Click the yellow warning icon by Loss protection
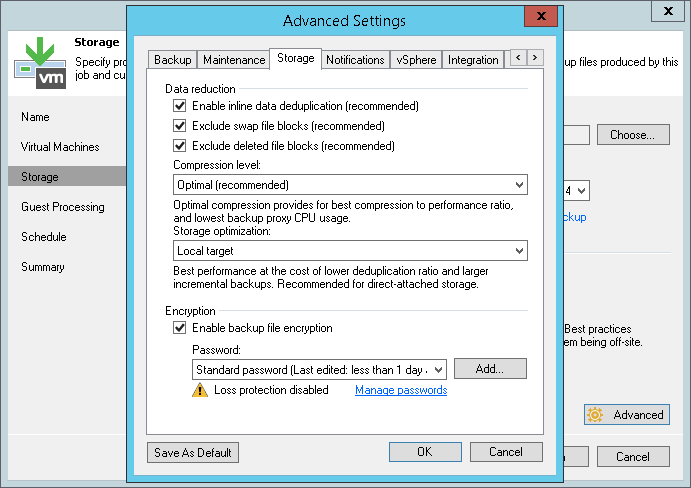Image resolution: width=691 pixels, height=488 pixels. (x=200, y=390)
